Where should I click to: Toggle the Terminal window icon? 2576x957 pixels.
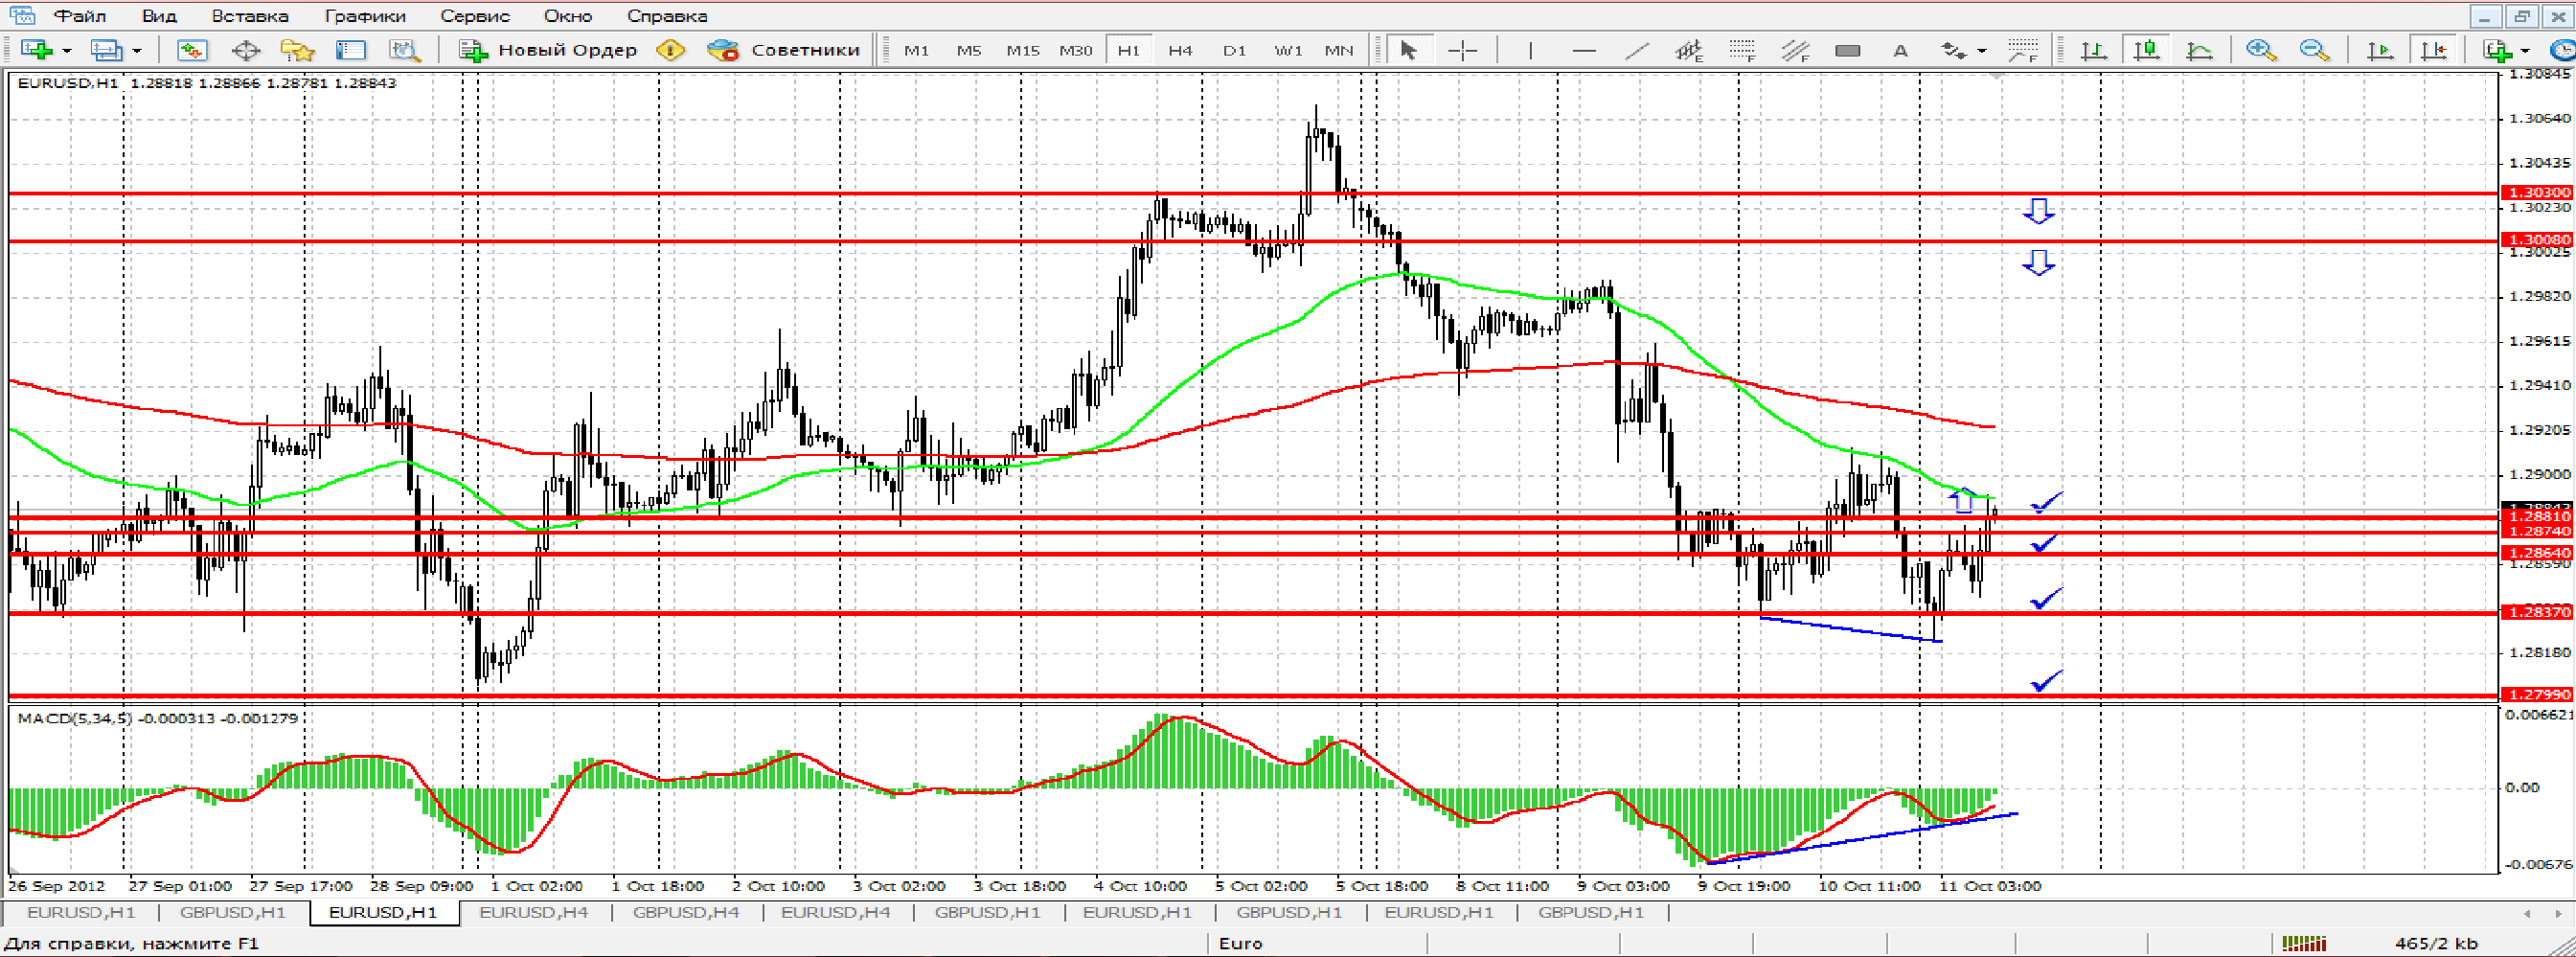click(x=351, y=50)
